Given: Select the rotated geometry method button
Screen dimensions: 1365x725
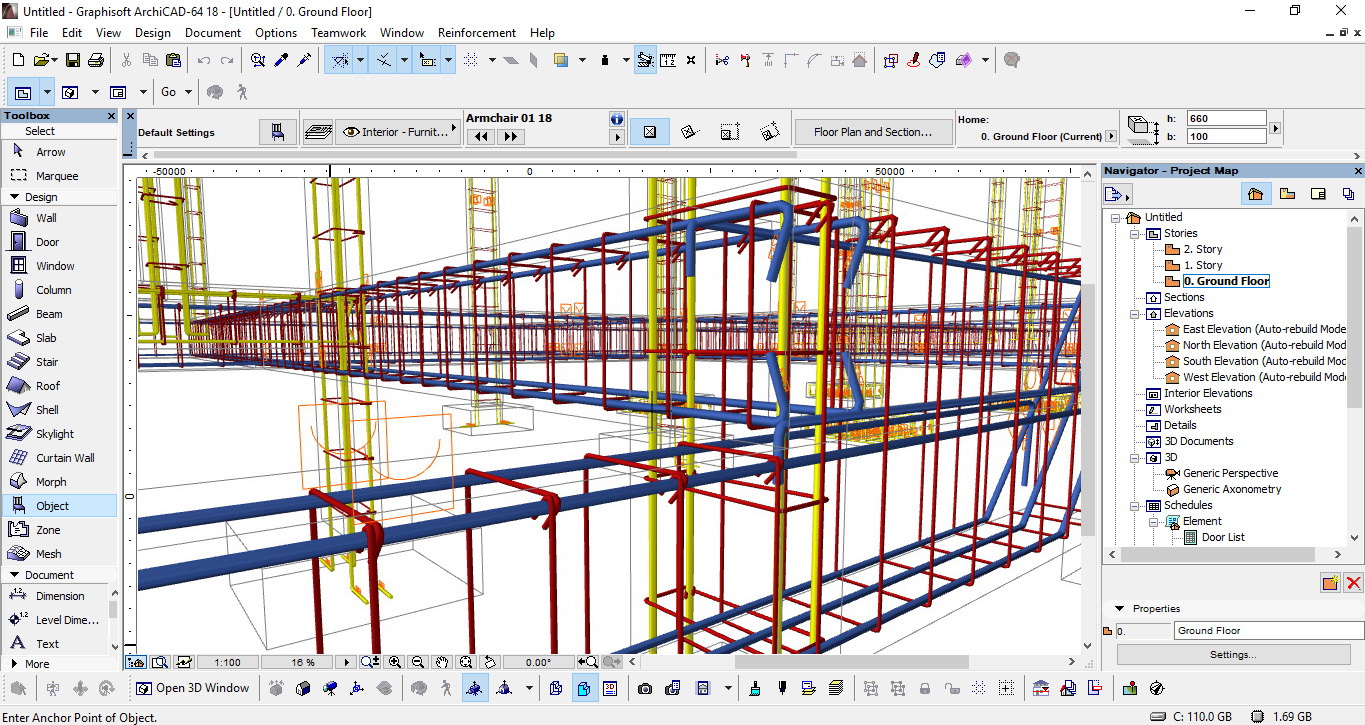Looking at the screenshot, I should [689, 132].
